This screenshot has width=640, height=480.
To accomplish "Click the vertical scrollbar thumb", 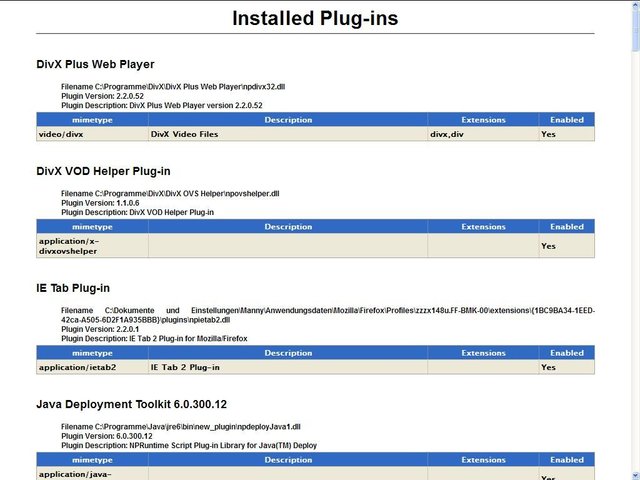I will tap(636, 31).
